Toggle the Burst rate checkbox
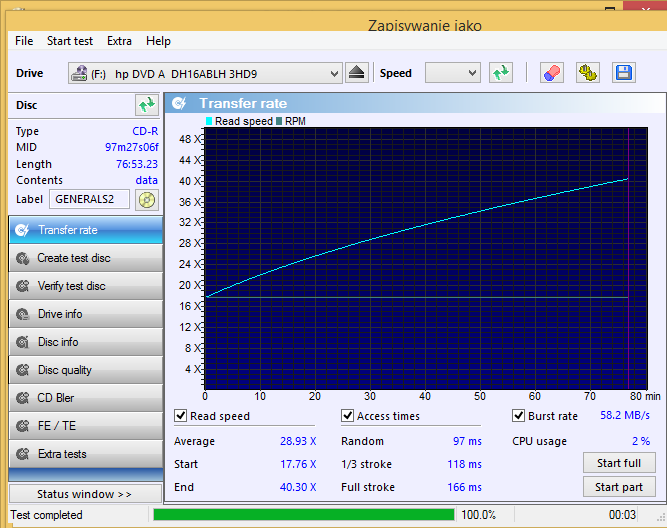Image resolution: width=667 pixels, height=528 pixels. (518, 416)
